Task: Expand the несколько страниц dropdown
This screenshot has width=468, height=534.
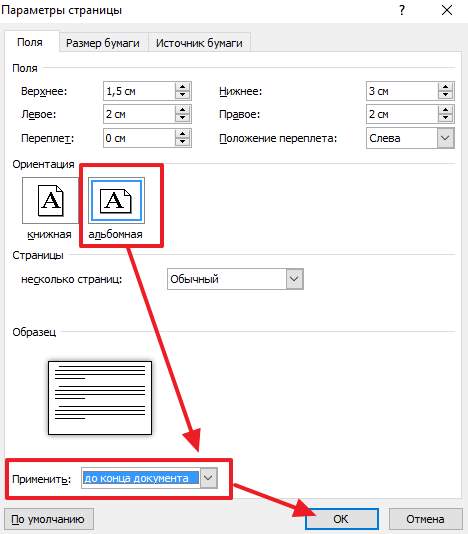Action: click(x=294, y=279)
